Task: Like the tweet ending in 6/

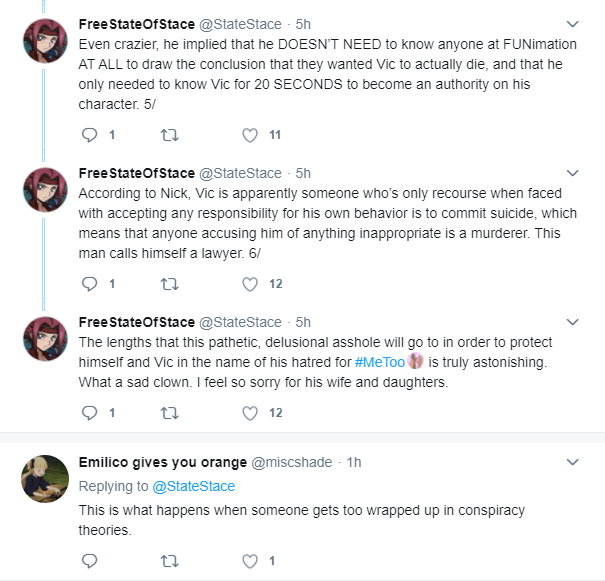Action: 250,284
